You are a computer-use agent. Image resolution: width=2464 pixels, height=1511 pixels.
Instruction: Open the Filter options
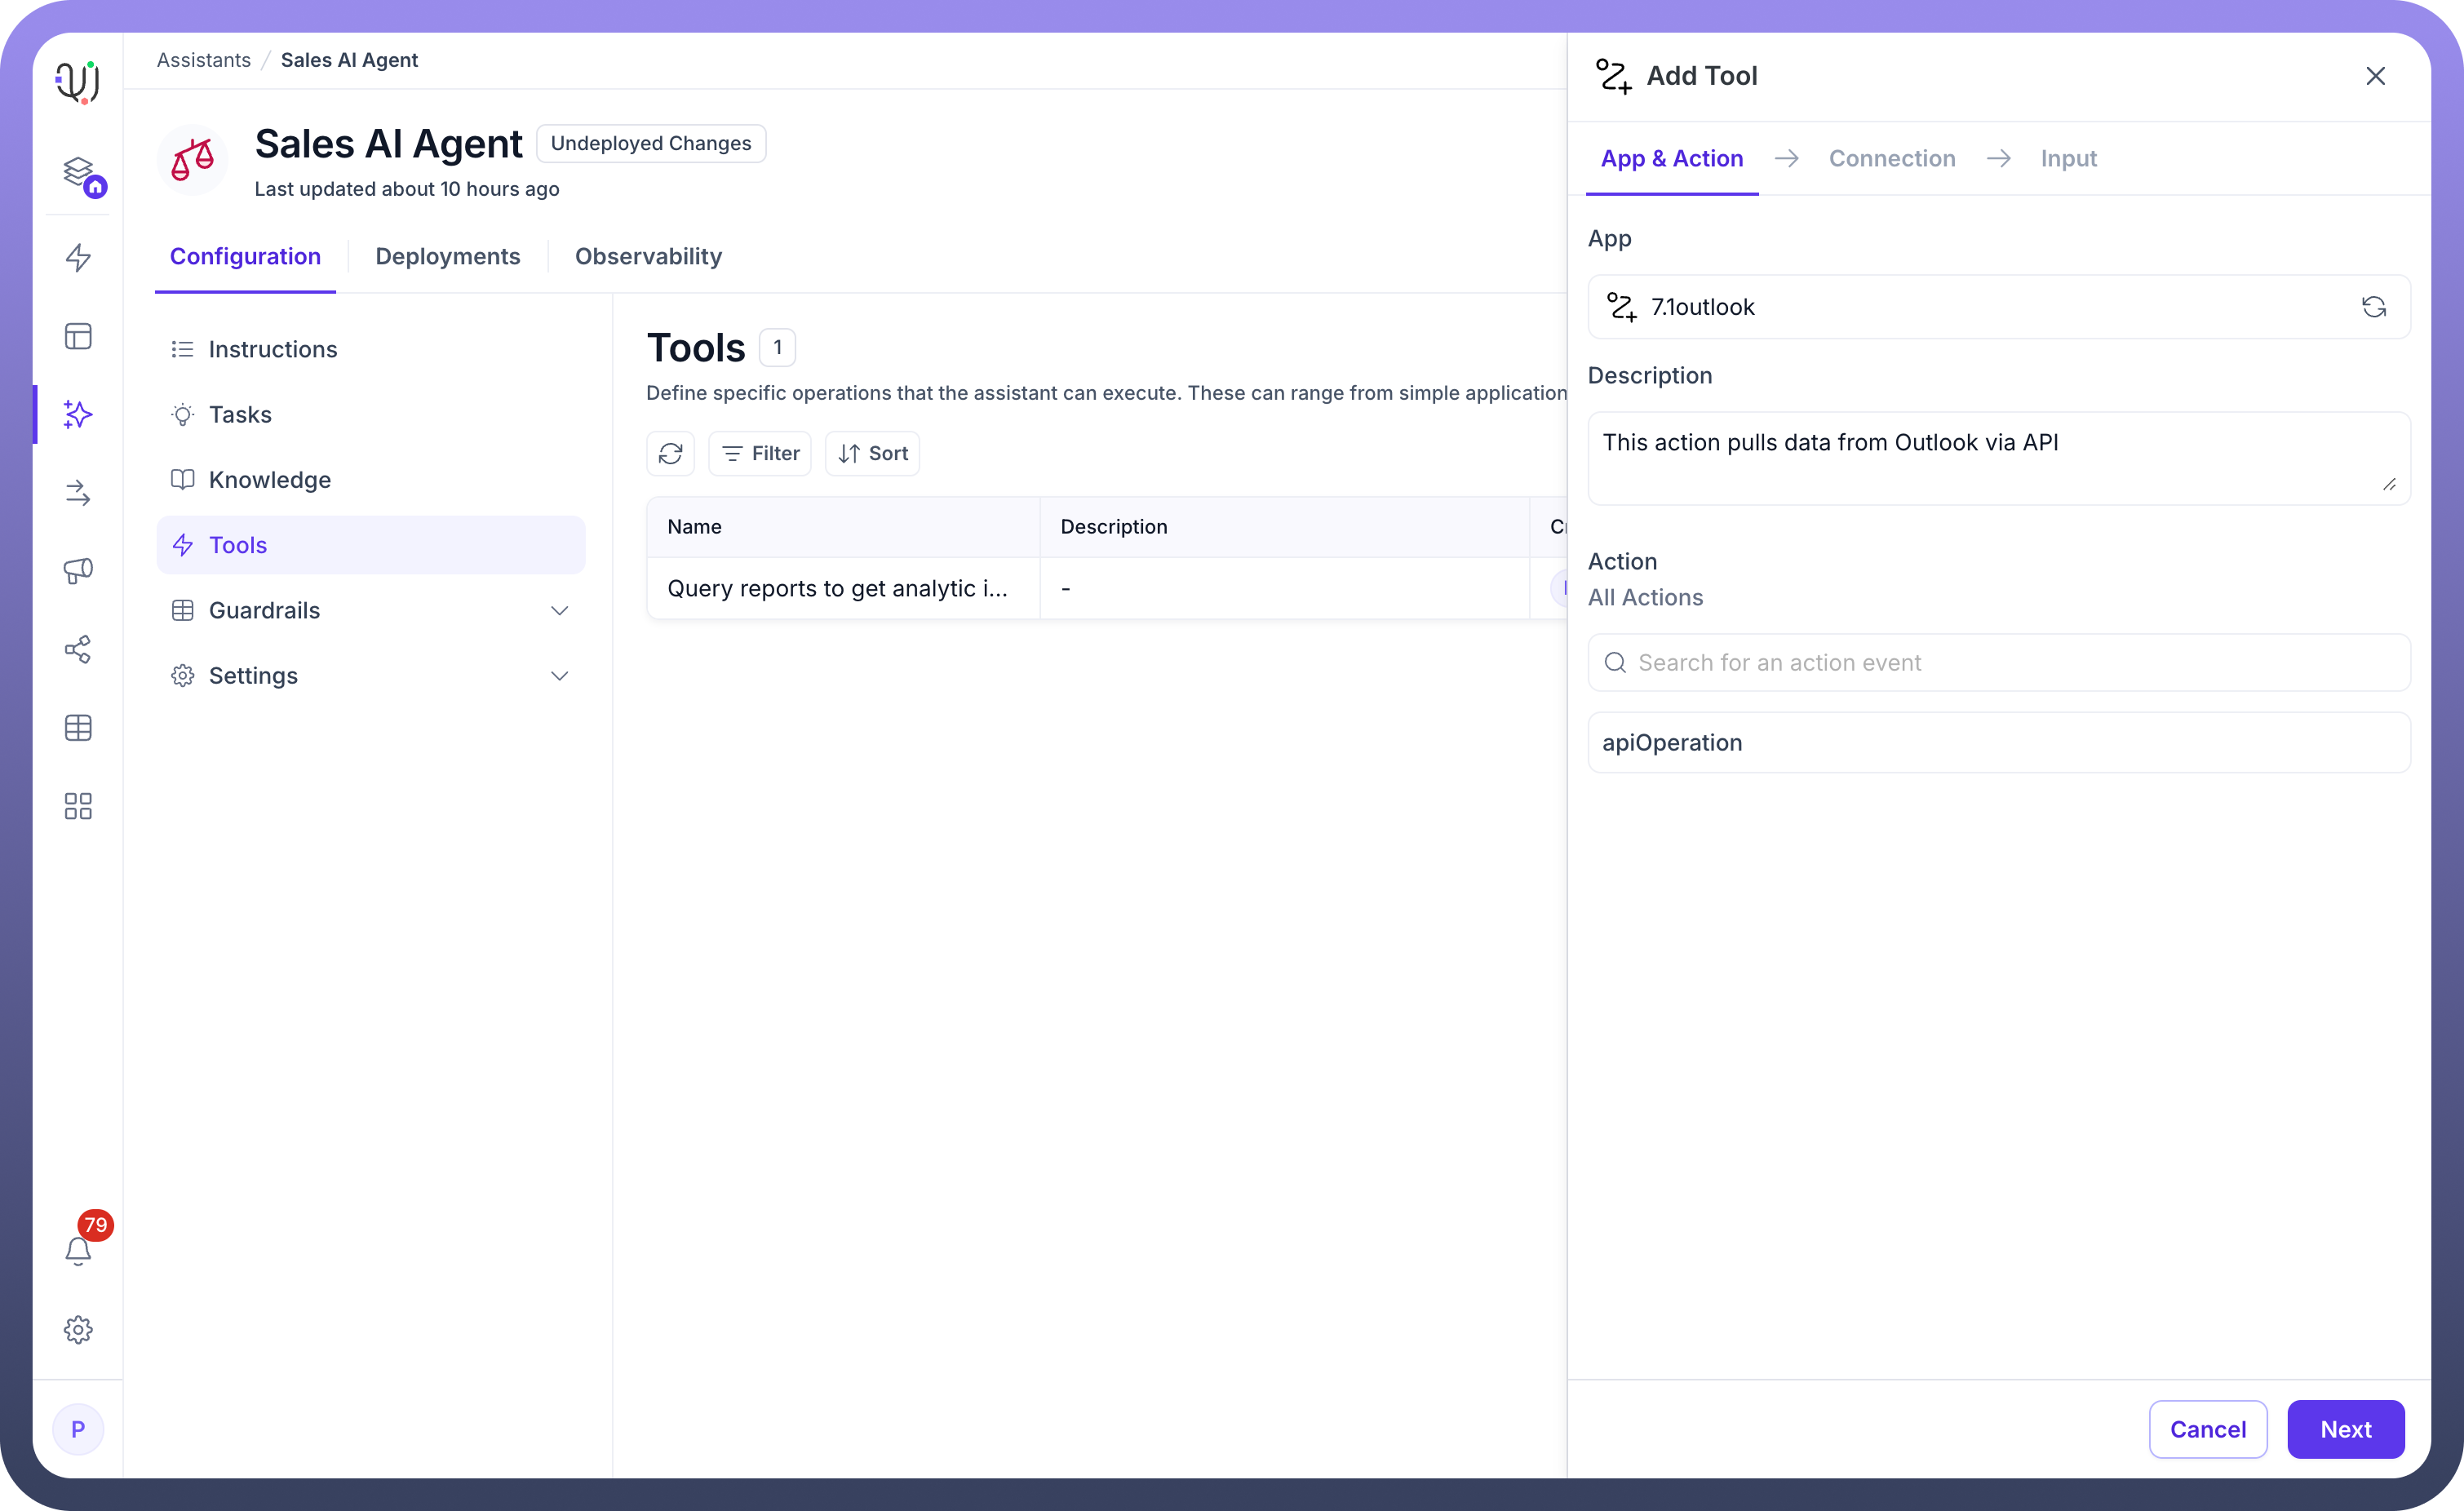tap(760, 453)
